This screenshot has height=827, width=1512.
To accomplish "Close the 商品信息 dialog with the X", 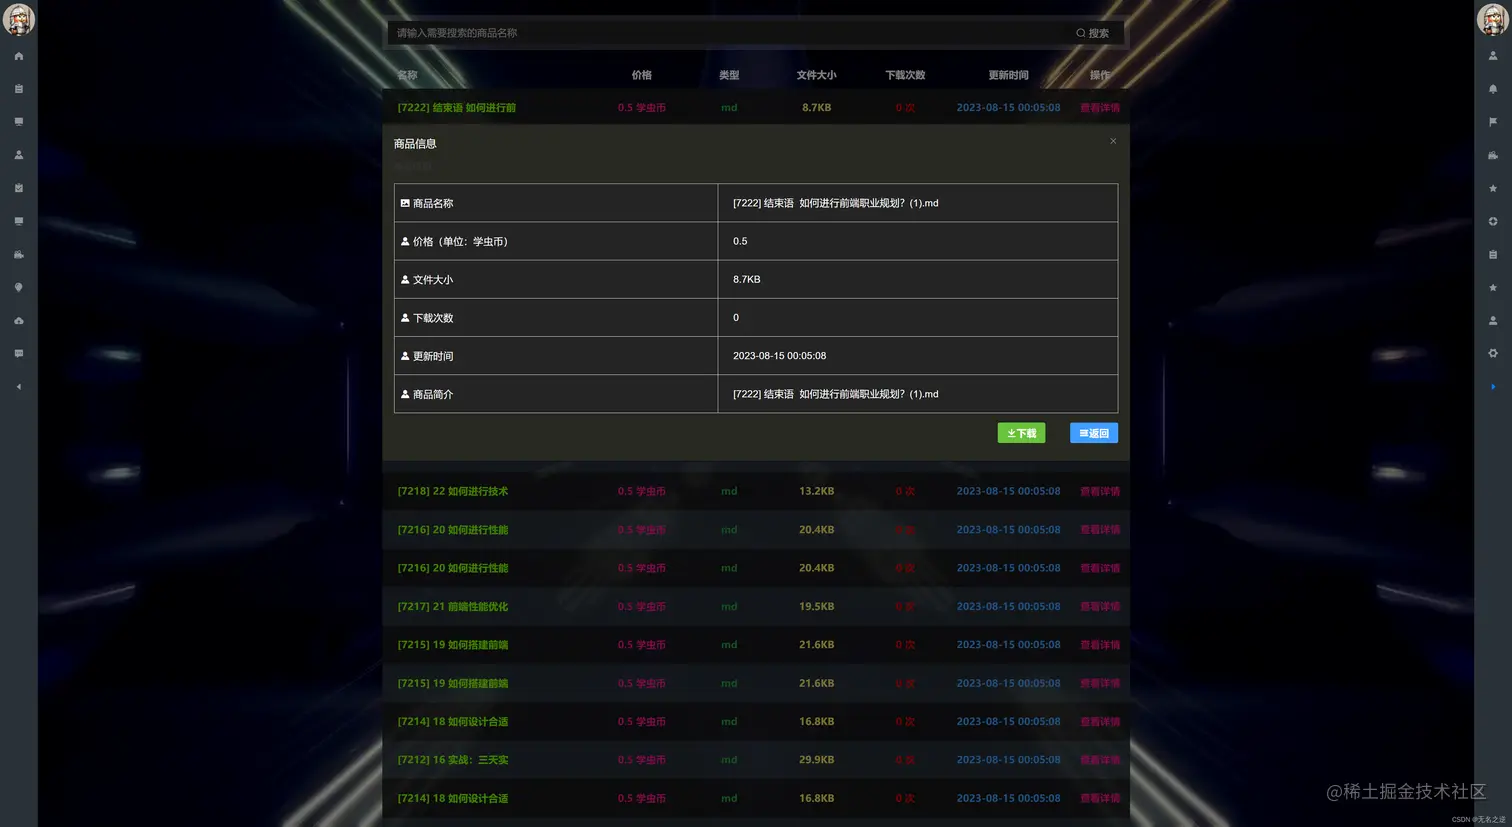I will pyautogui.click(x=1113, y=141).
